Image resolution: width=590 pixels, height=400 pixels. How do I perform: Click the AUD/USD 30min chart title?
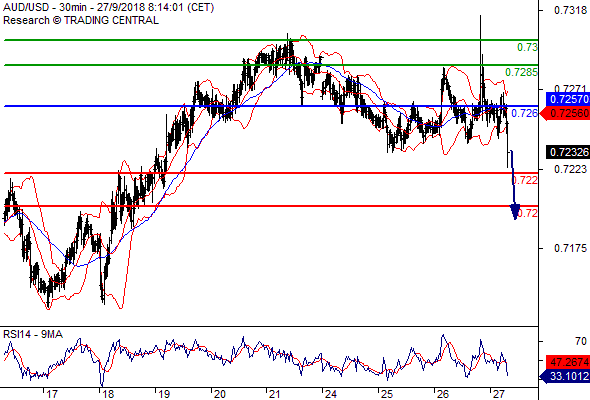[108, 8]
